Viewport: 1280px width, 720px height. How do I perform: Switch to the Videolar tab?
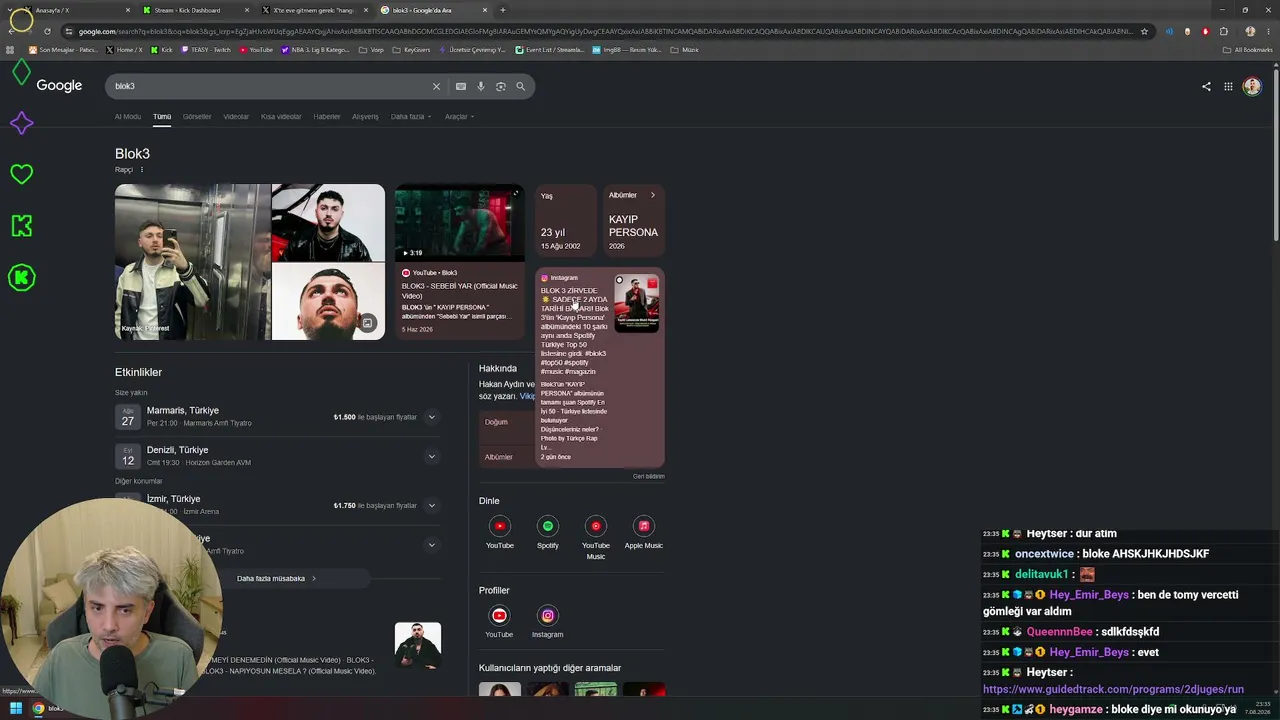(x=236, y=117)
